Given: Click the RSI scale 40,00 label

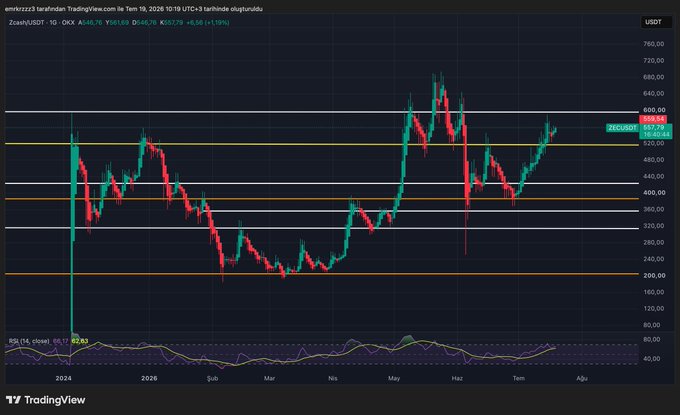Looking at the screenshot, I should tap(652, 359).
